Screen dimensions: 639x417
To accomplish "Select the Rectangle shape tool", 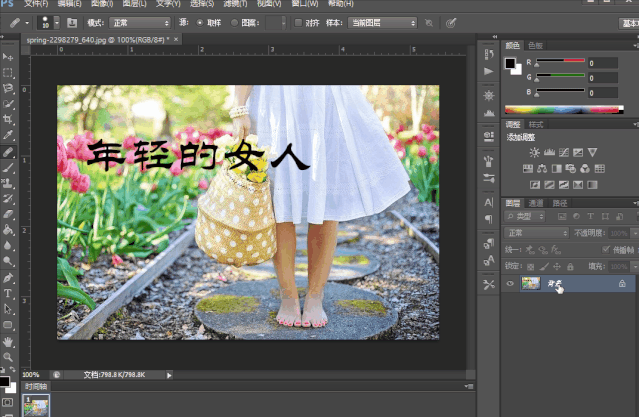I will click(8, 325).
